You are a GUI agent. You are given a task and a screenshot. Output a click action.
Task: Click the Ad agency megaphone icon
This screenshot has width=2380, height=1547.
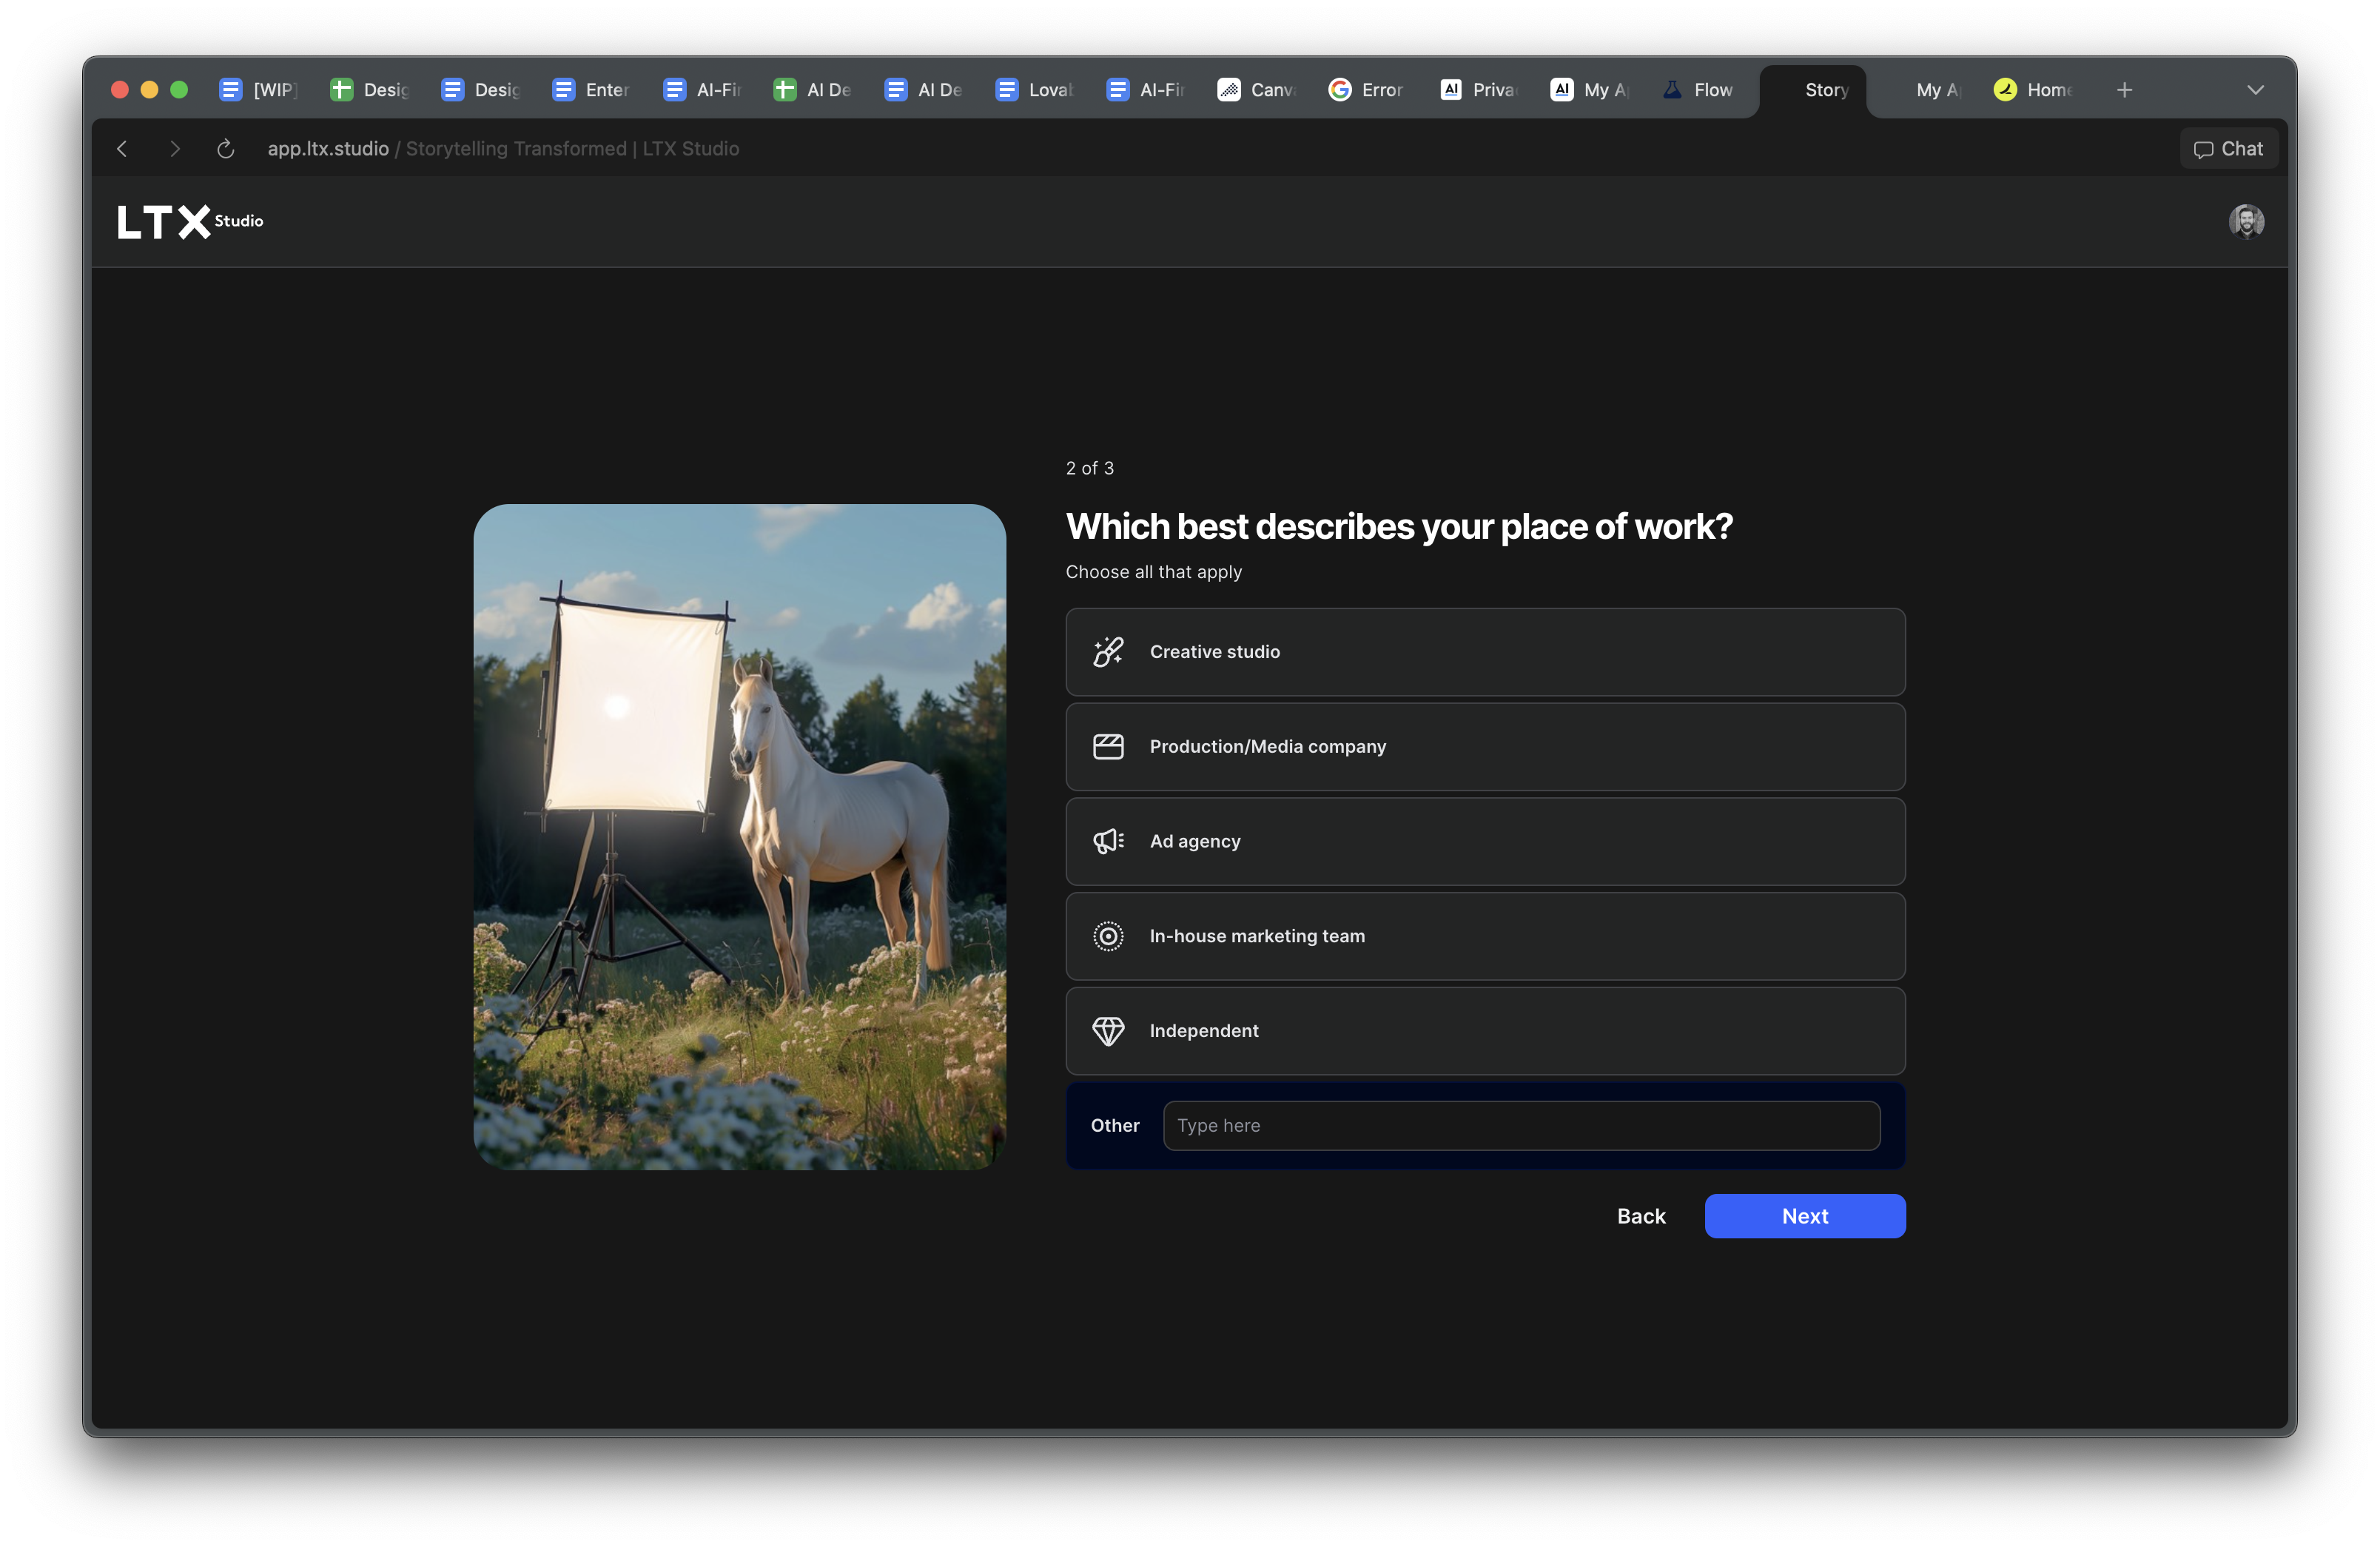pos(1108,841)
